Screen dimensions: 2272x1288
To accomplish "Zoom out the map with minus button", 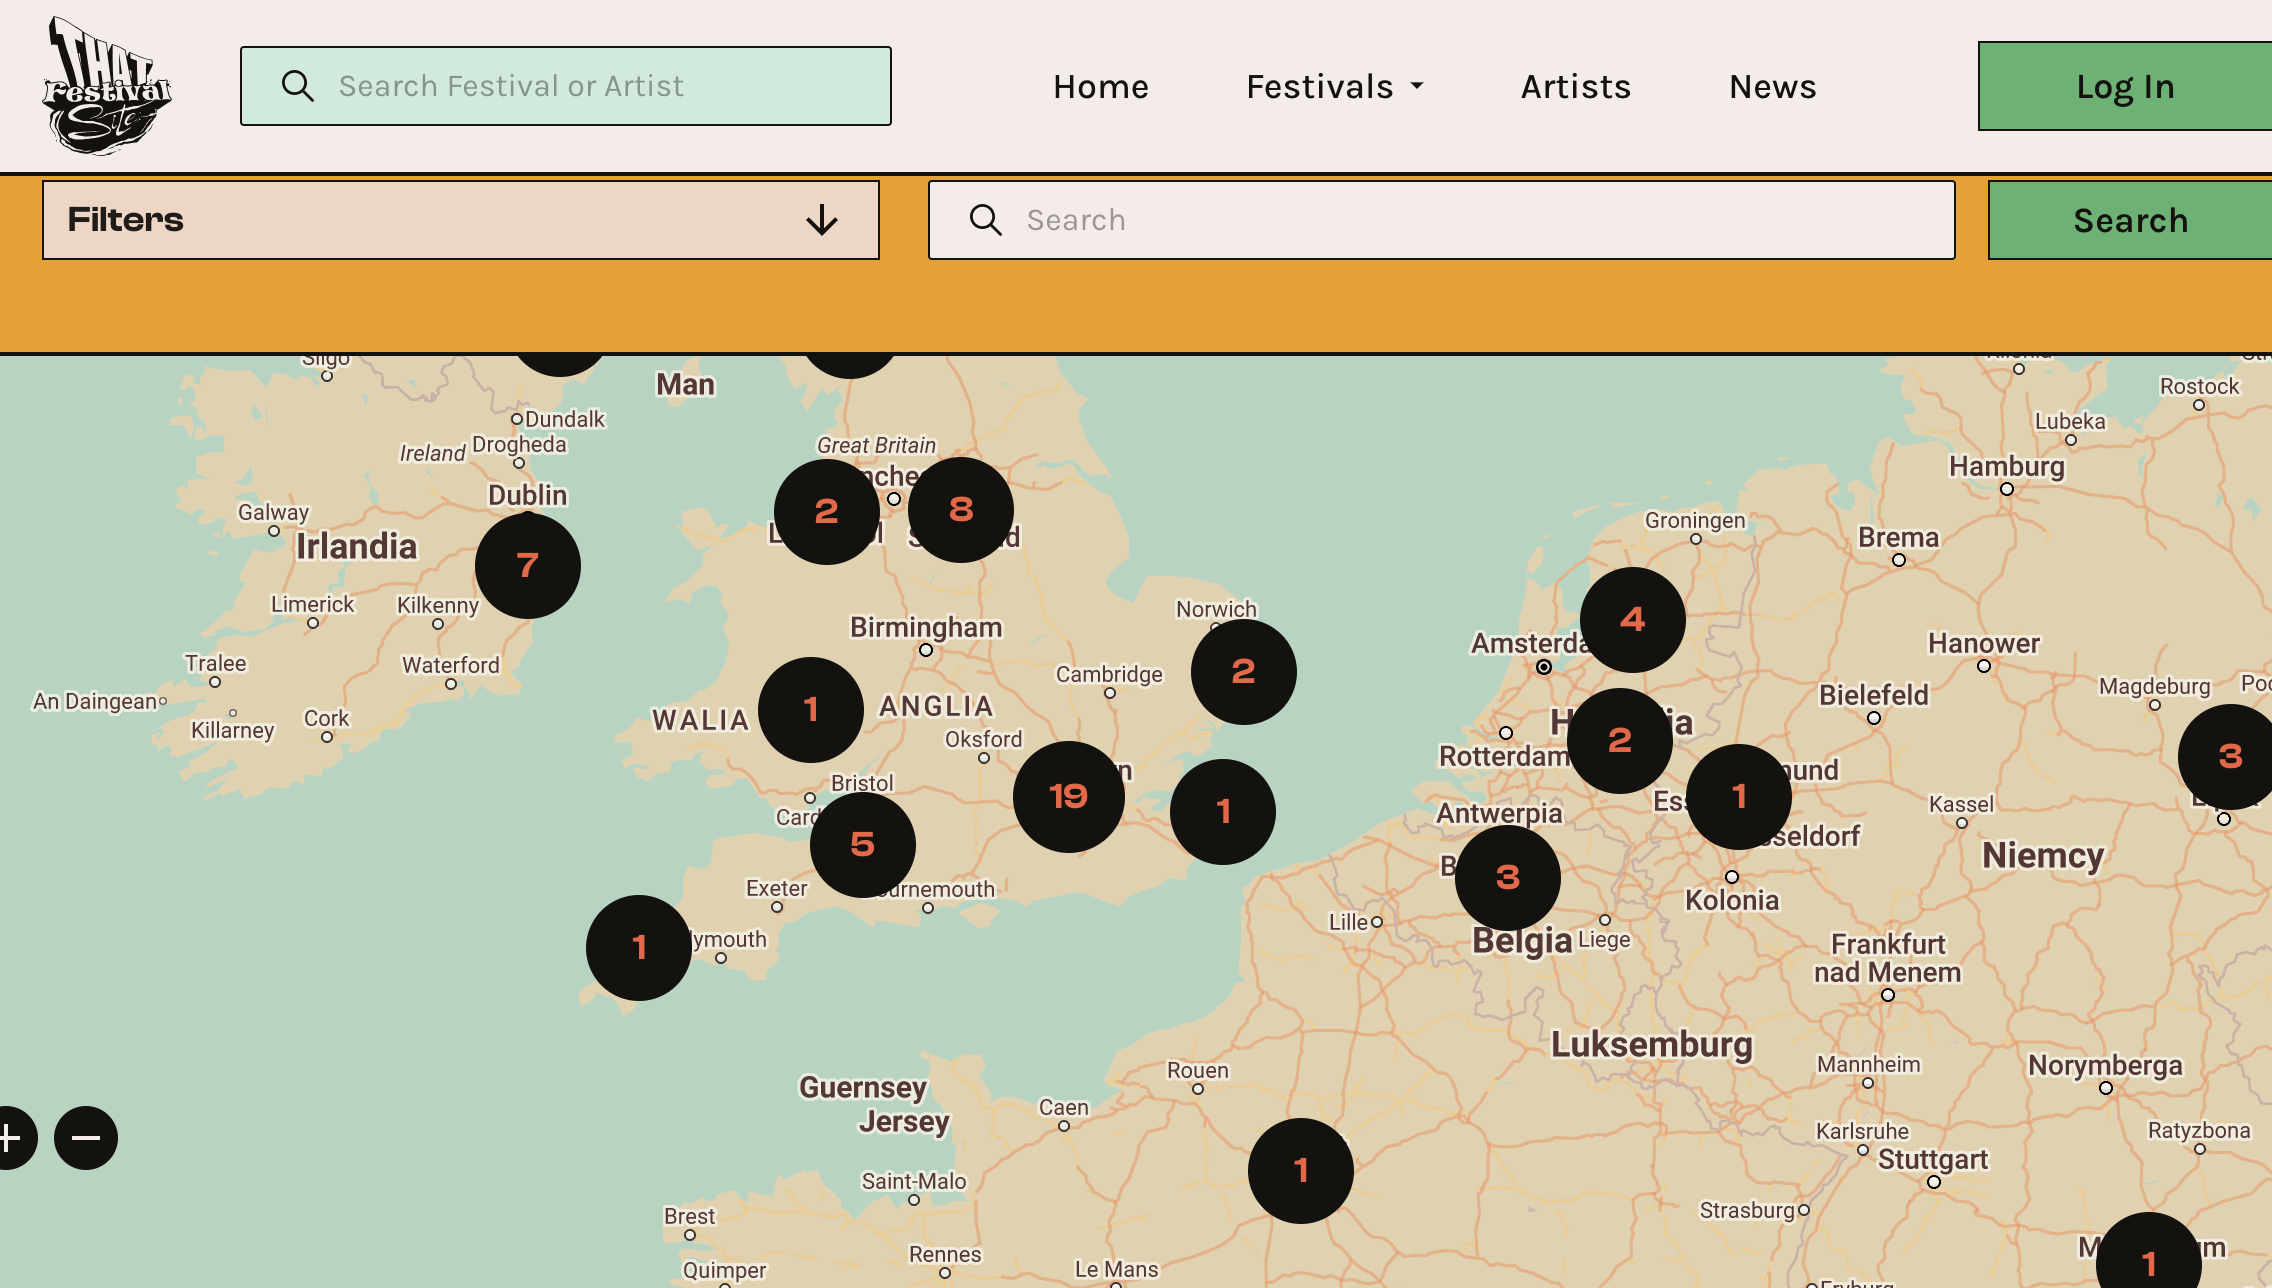I will [x=86, y=1138].
